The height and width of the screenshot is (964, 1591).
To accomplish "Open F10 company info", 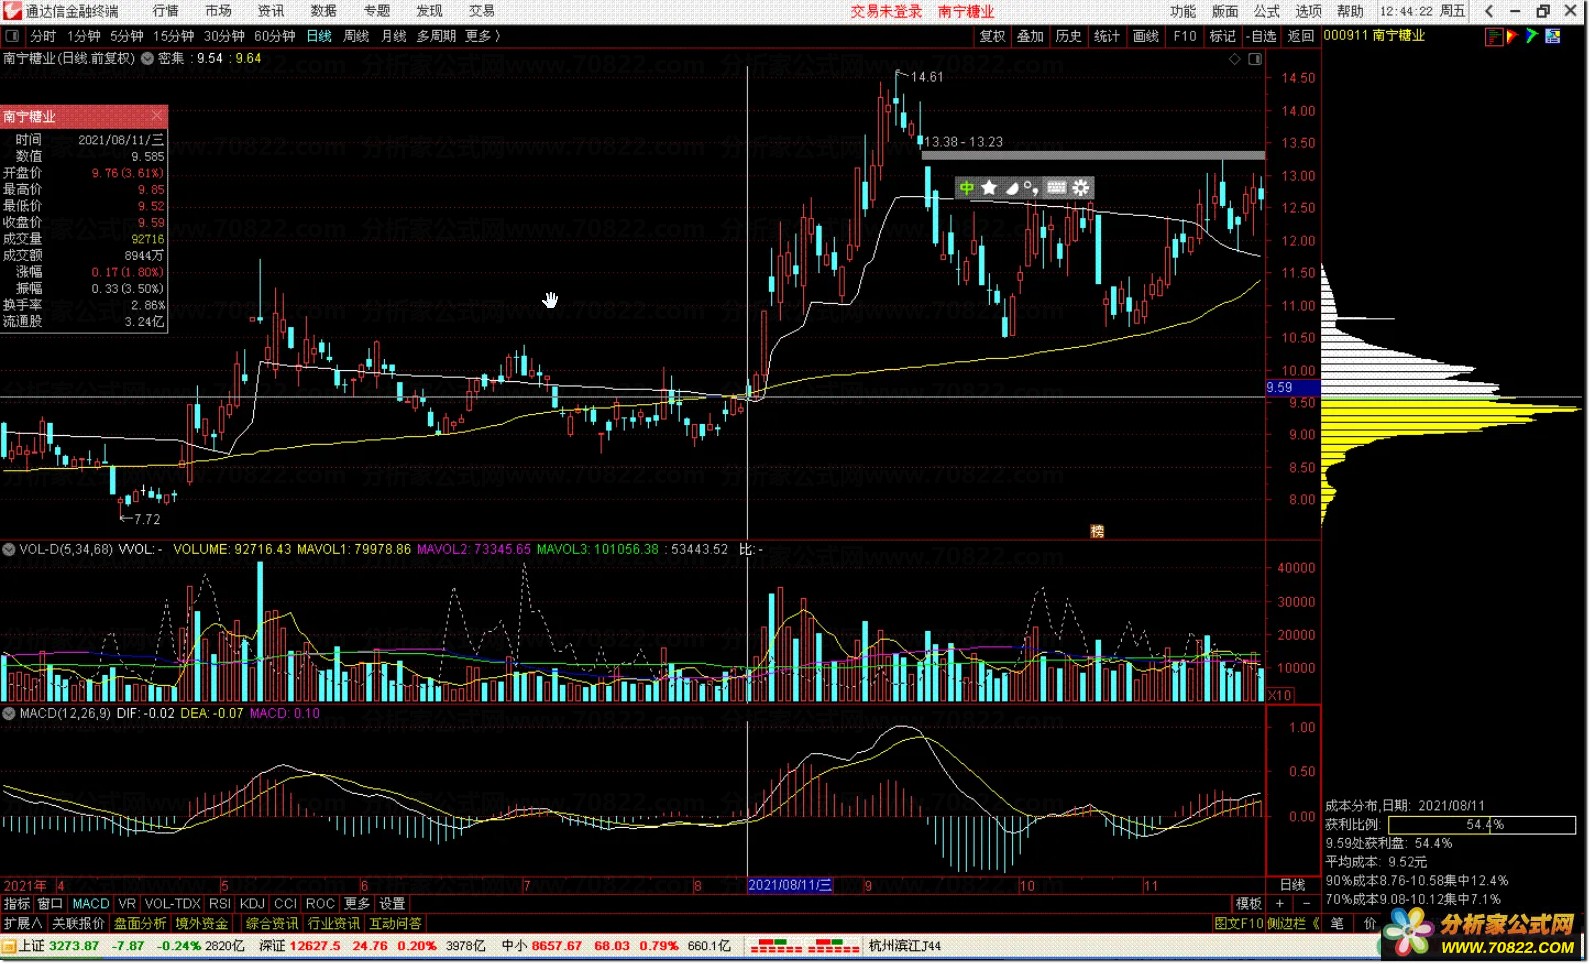I will click(x=1185, y=36).
